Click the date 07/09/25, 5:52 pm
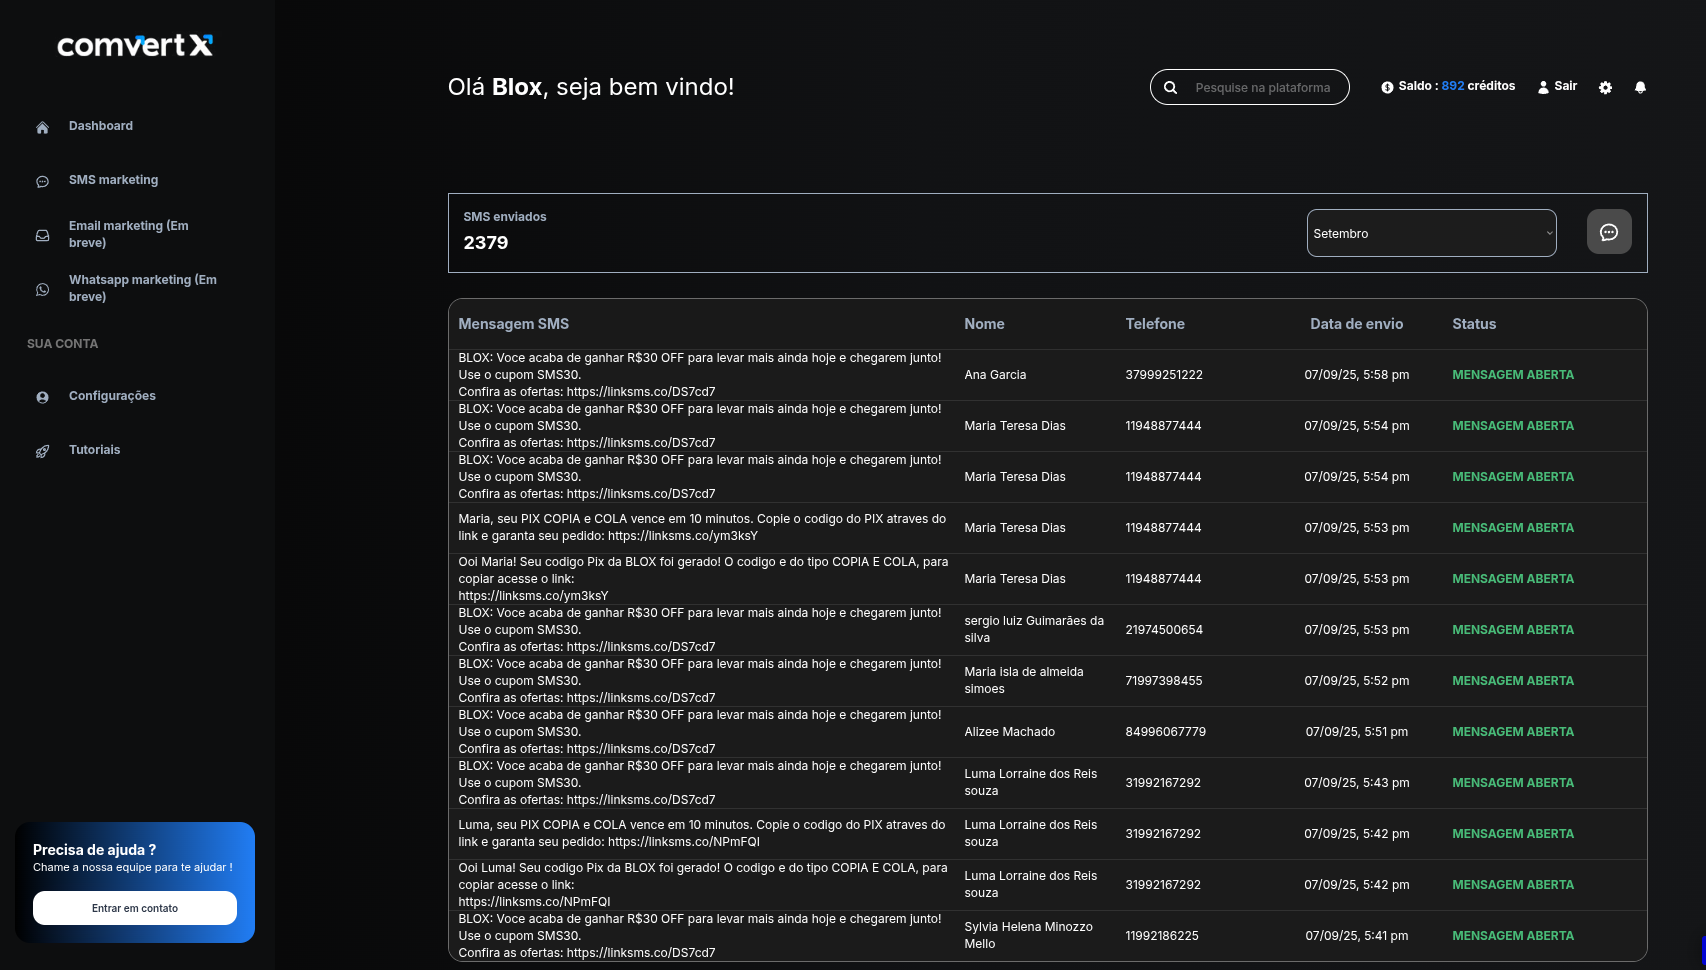Viewport: 1706px width, 970px height. click(x=1357, y=681)
